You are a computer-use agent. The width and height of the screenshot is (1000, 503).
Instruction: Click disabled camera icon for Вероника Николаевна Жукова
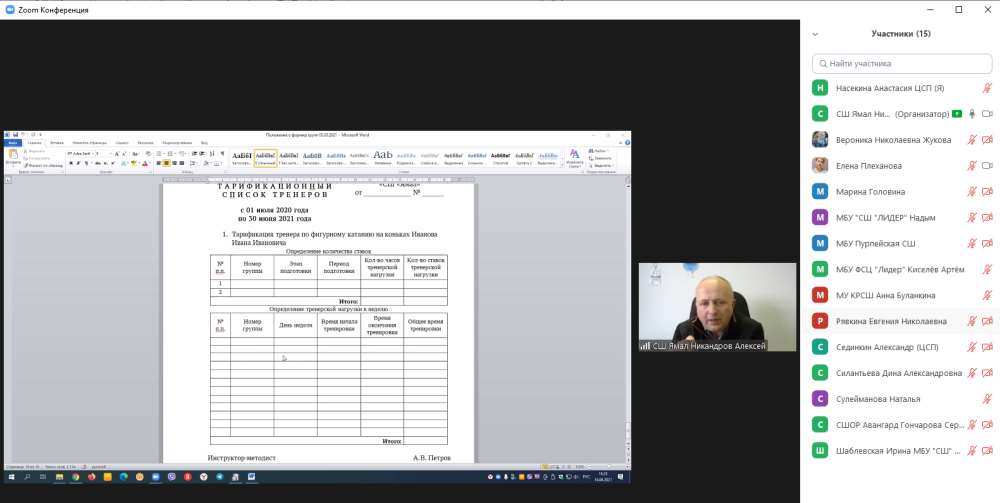point(987,140)
